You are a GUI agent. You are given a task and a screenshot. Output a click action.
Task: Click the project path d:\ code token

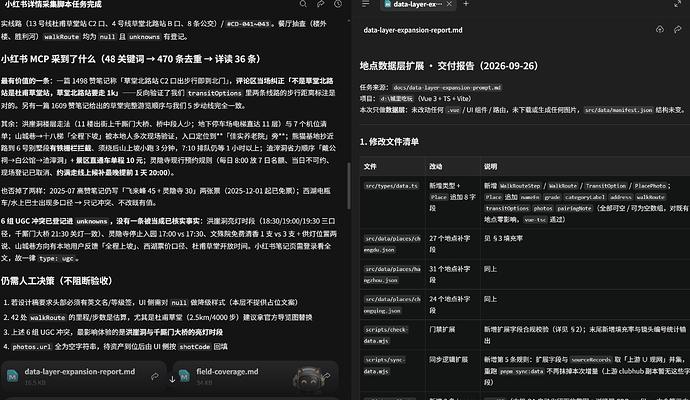pos(396,99)
